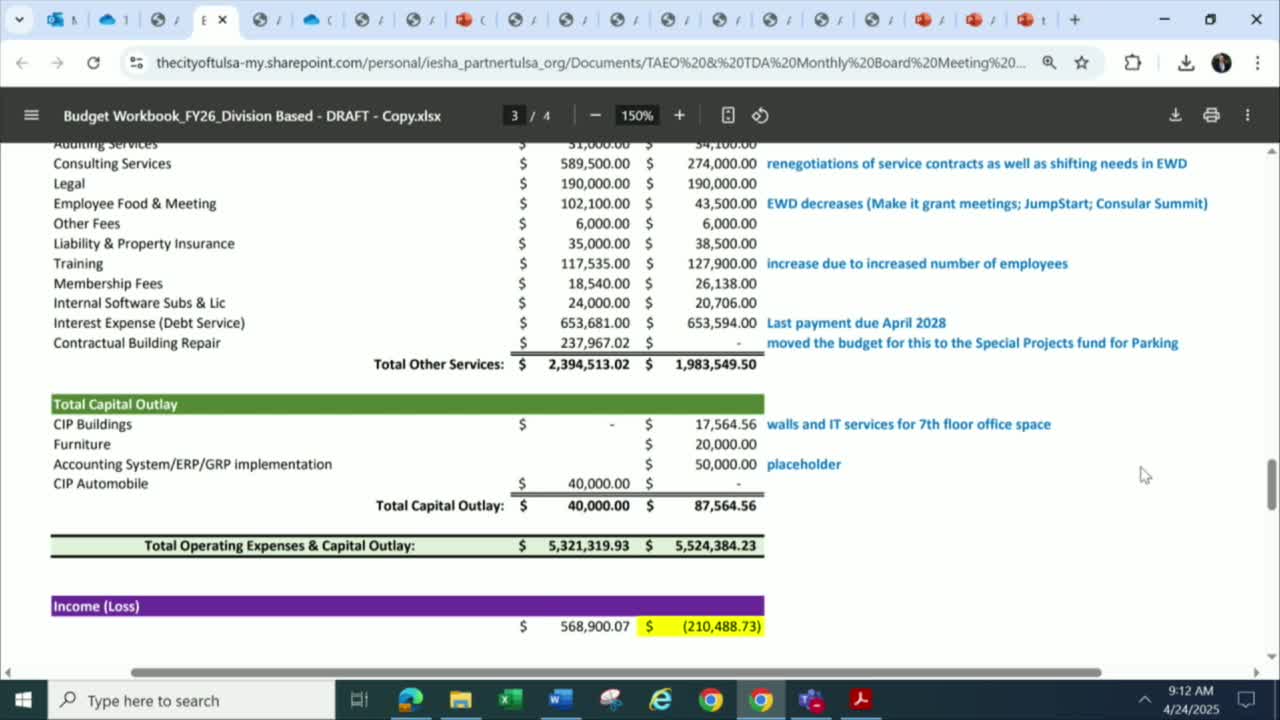Bookmark this tab with the star
Screen dimensions: 1280x720
pyautogui.click(x=1081, y=63)
